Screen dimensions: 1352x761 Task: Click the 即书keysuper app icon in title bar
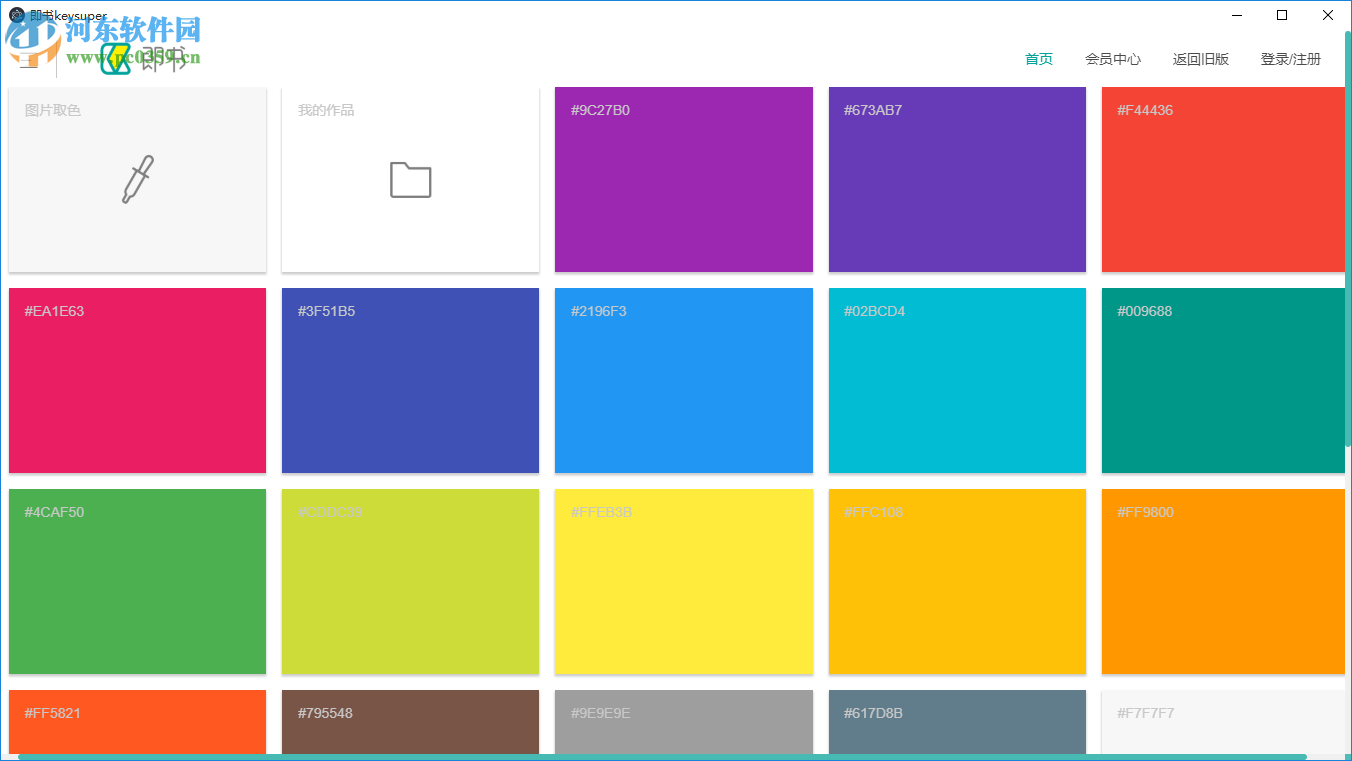pyautogui.click(x=17, y=15)
